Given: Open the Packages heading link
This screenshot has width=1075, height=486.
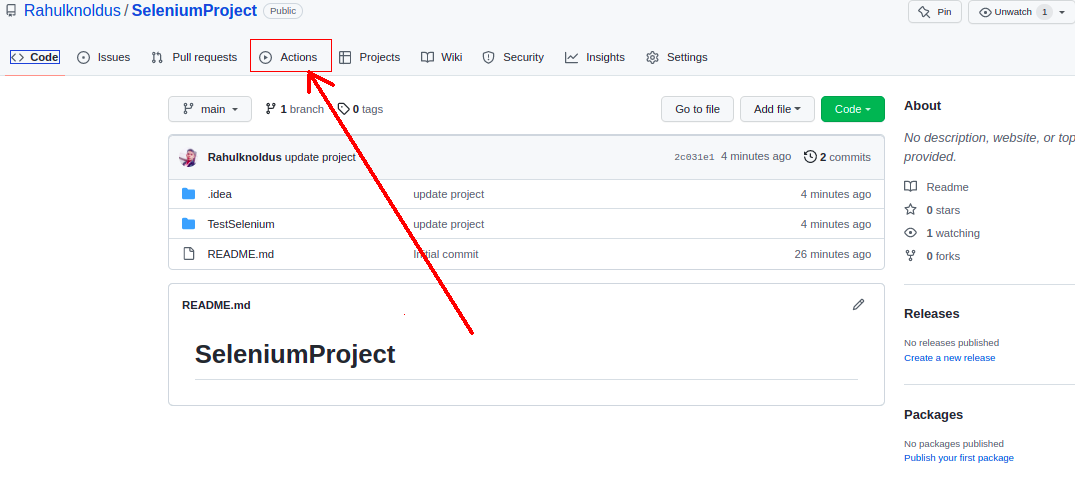Looking at the screenshot, I should 934,415.
